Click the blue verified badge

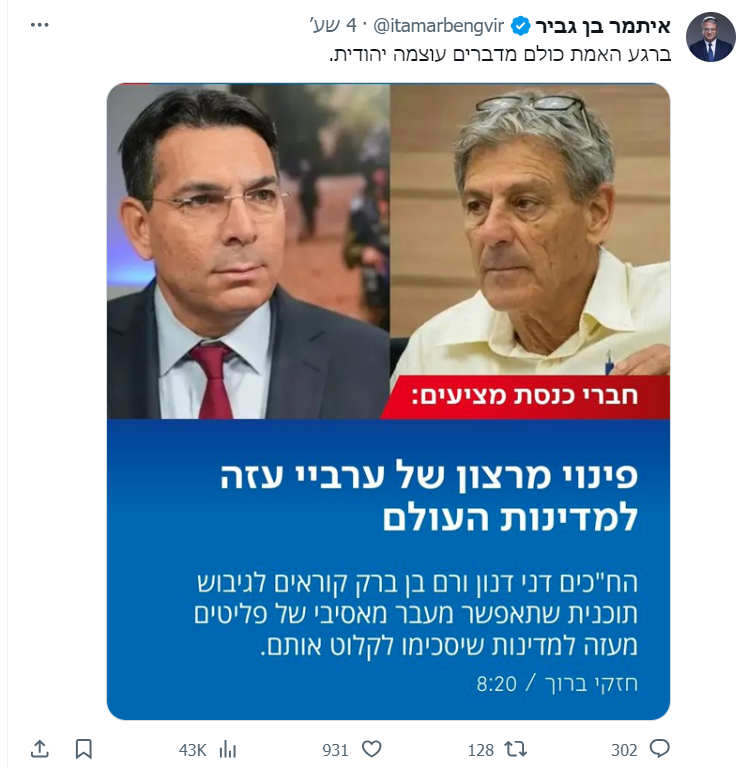[x=520, y=26]
